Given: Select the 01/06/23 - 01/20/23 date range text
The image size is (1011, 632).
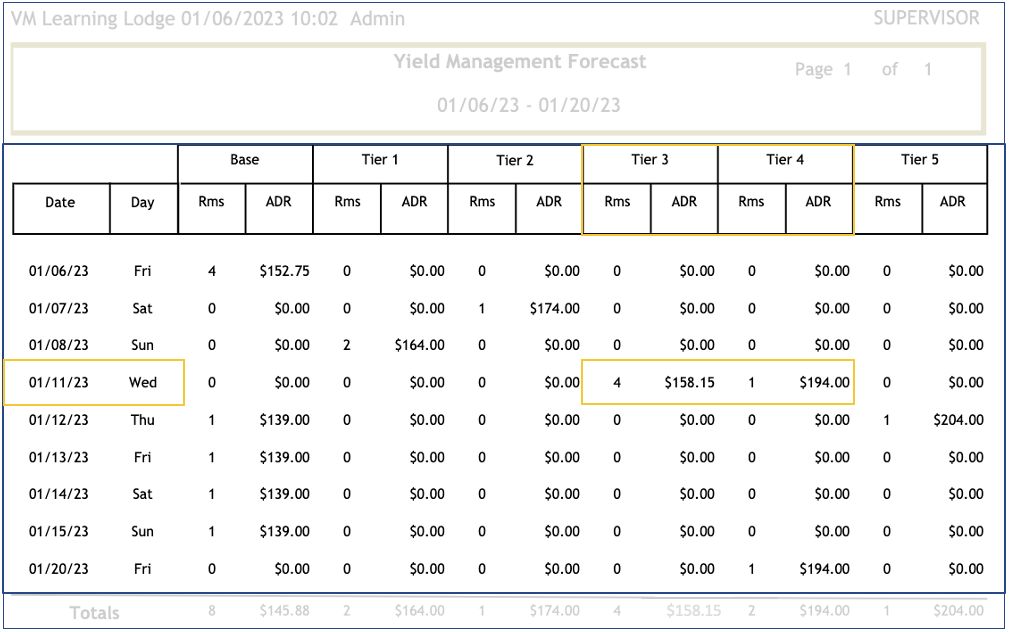Looking at the screenshot, I should pos(528,105).
